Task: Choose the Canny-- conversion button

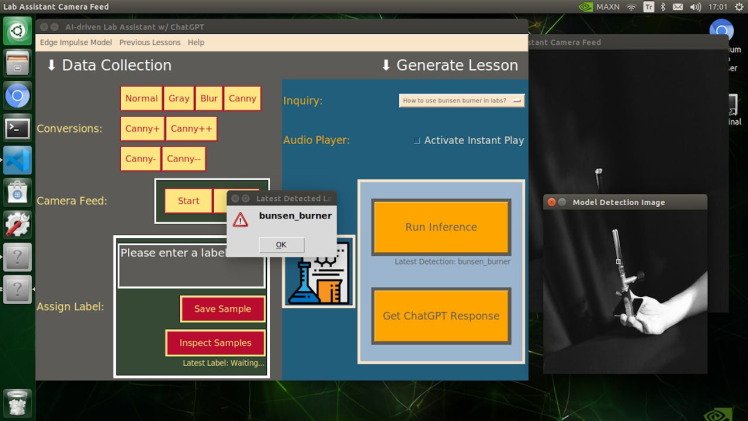Action: (x=184, y=159)
